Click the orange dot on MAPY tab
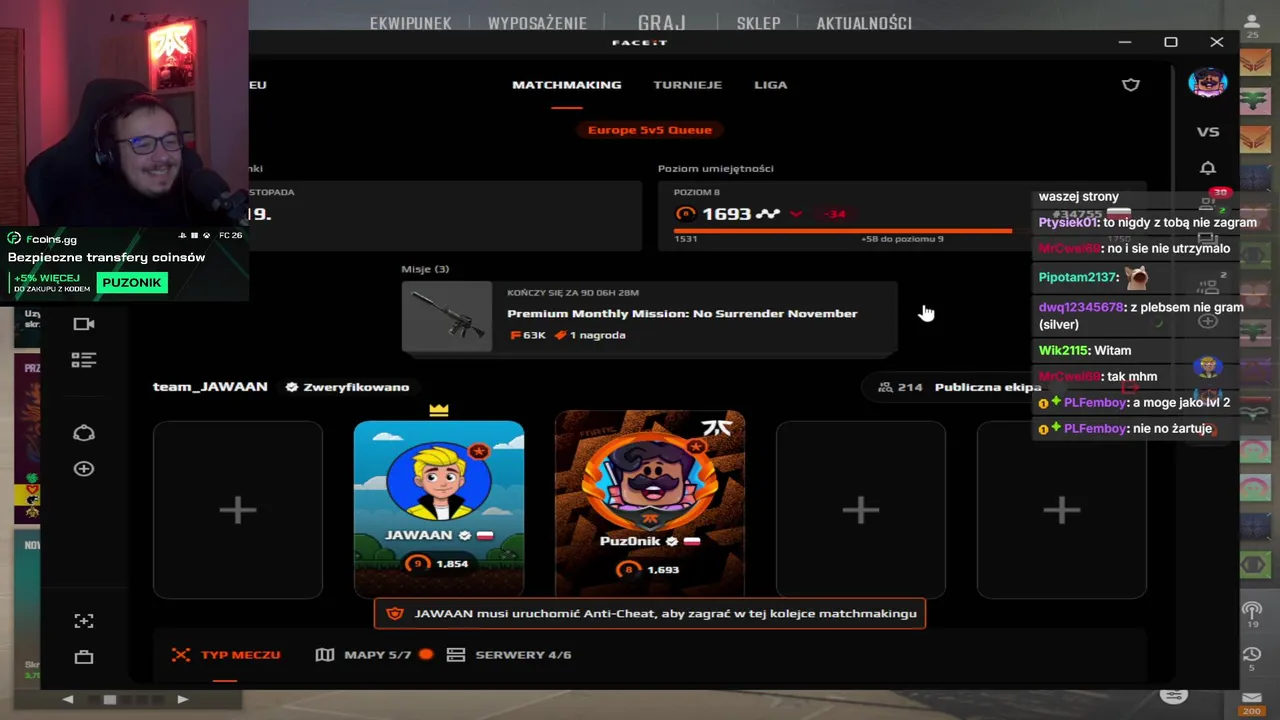Screen dimensions: 1280x720 point(426,655)
